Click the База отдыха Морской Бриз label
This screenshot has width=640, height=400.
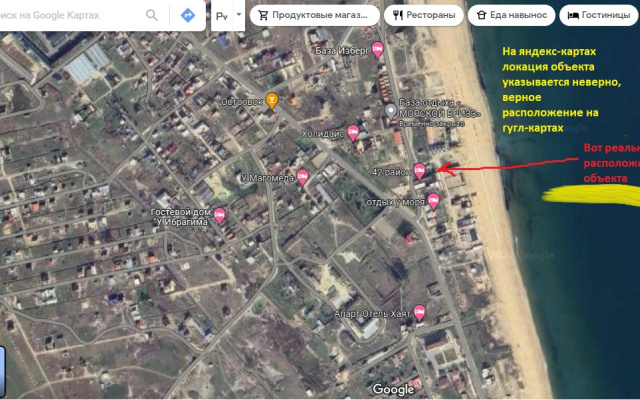[439, 108]
